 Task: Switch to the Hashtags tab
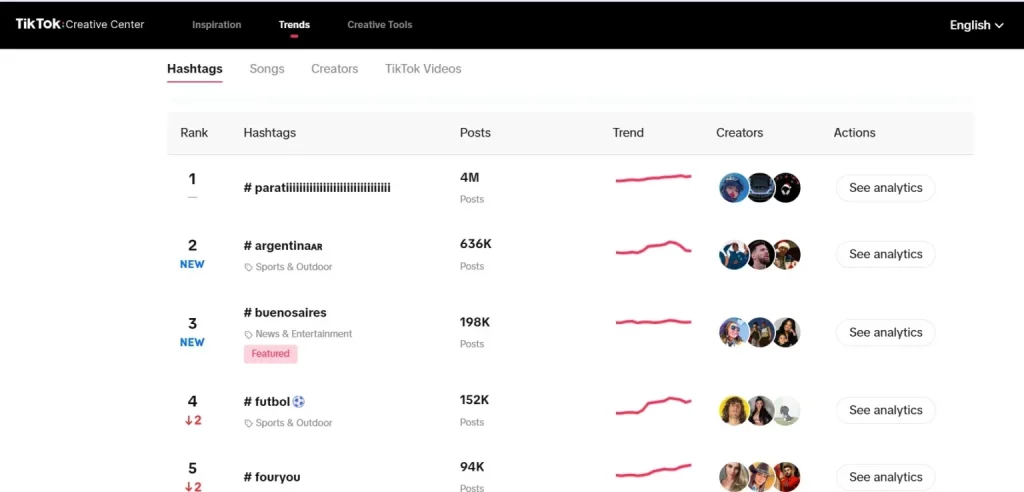pos(195,69)
